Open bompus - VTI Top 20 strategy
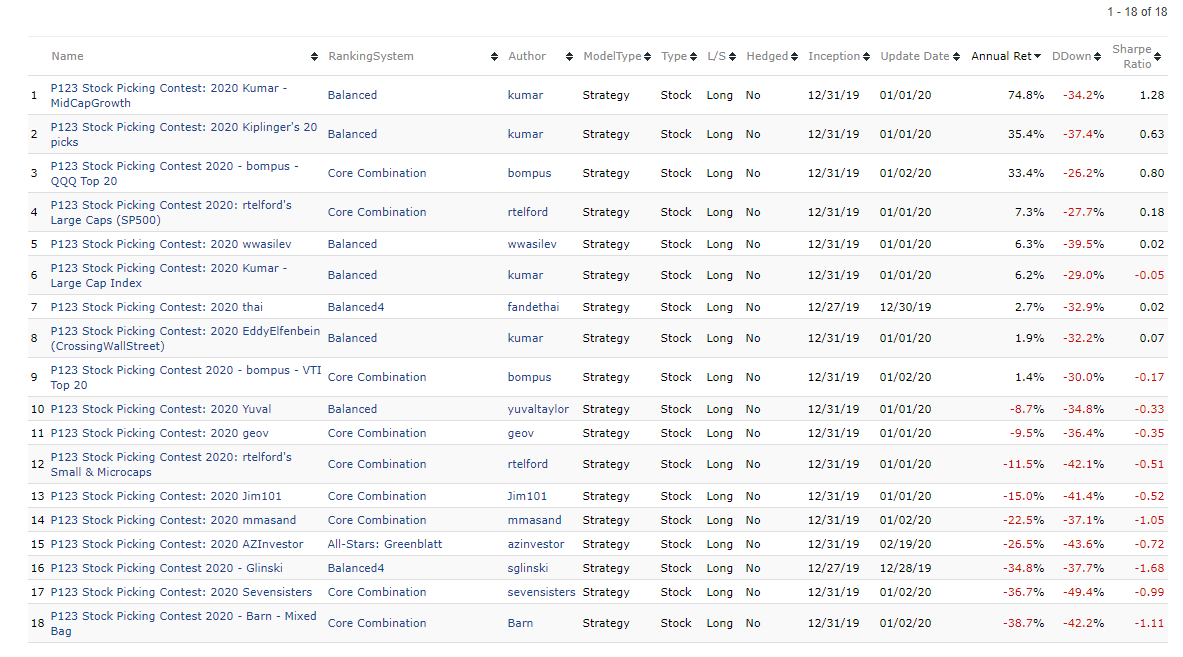Viewport: 1183px width, 657px height. click(x=186, y=377)
